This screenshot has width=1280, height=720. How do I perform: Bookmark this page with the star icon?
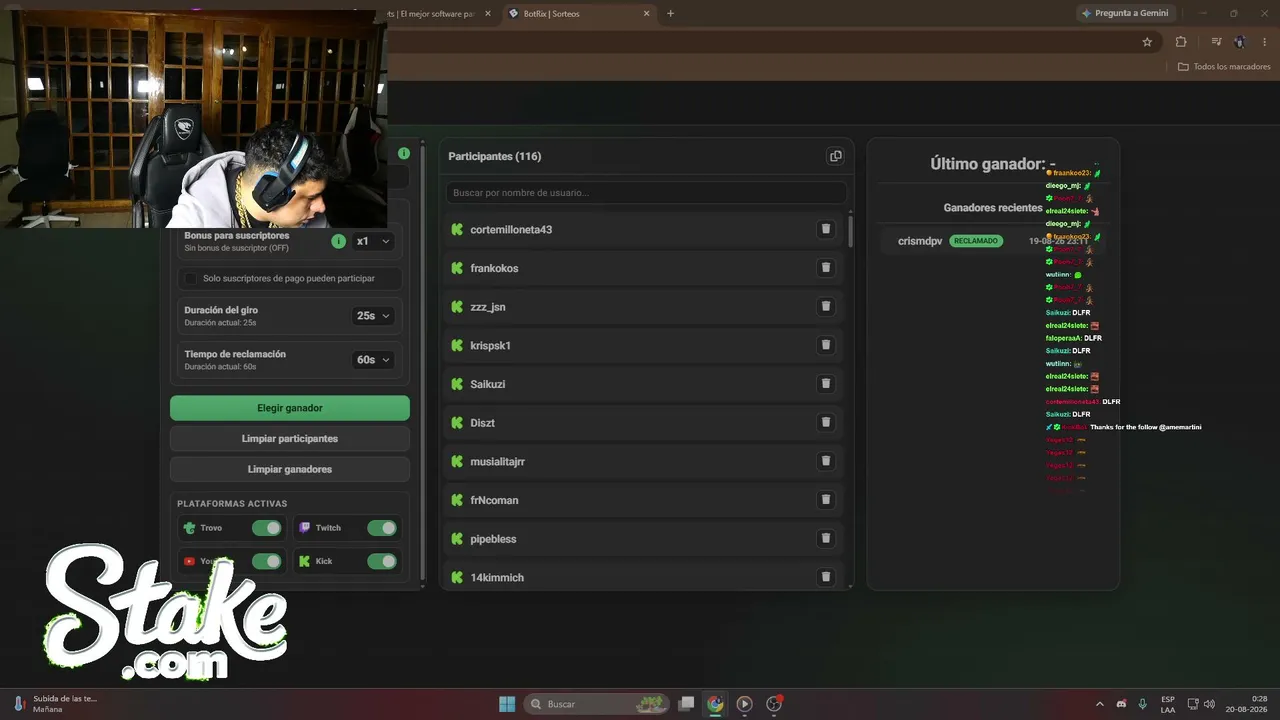coord(1147,42)
